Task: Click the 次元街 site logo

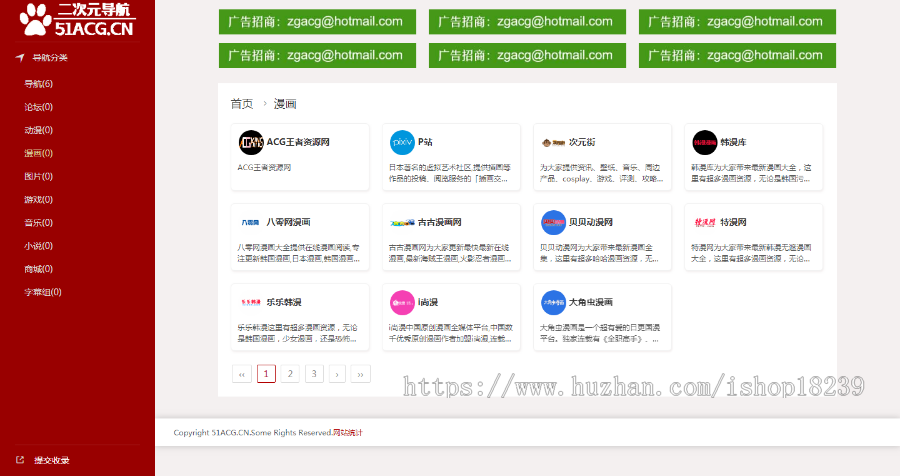Action: pos(553,142)
